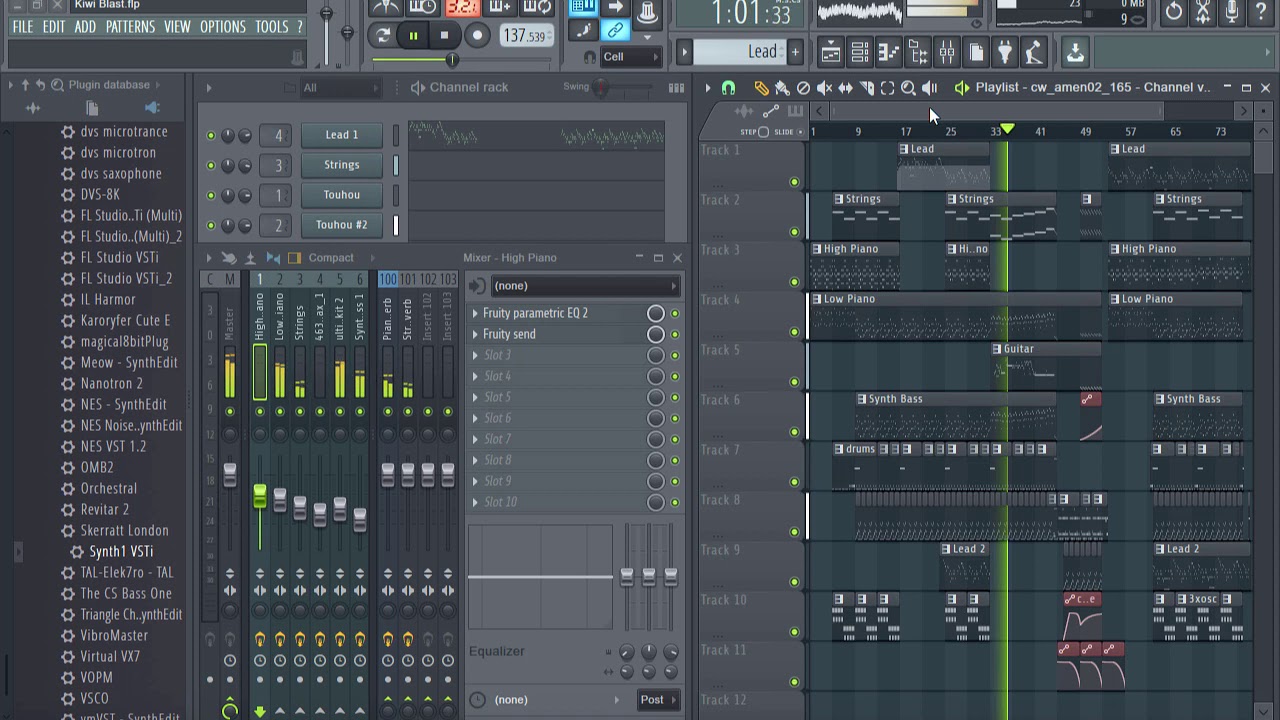
Task: Click the tempo tapper icon
Action: [x=1034, y=52]
